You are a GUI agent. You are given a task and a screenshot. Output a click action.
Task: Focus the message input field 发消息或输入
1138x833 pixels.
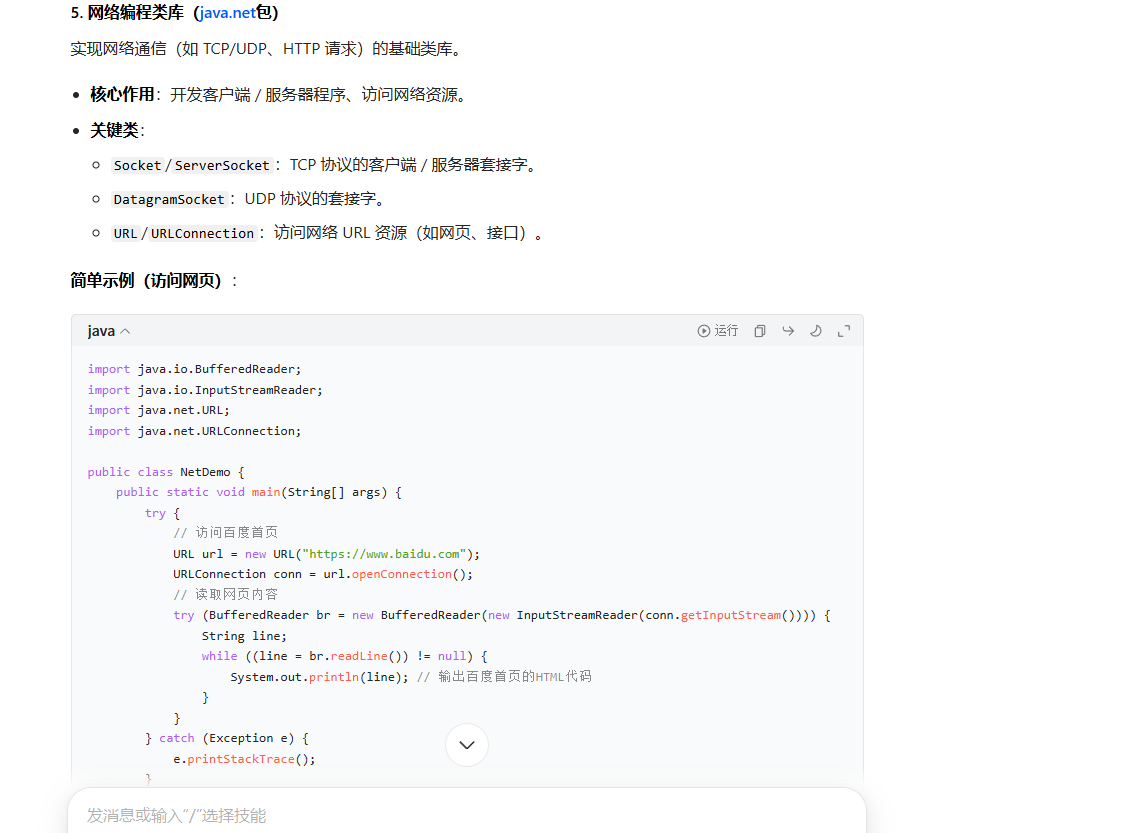(x=467, y=815)
